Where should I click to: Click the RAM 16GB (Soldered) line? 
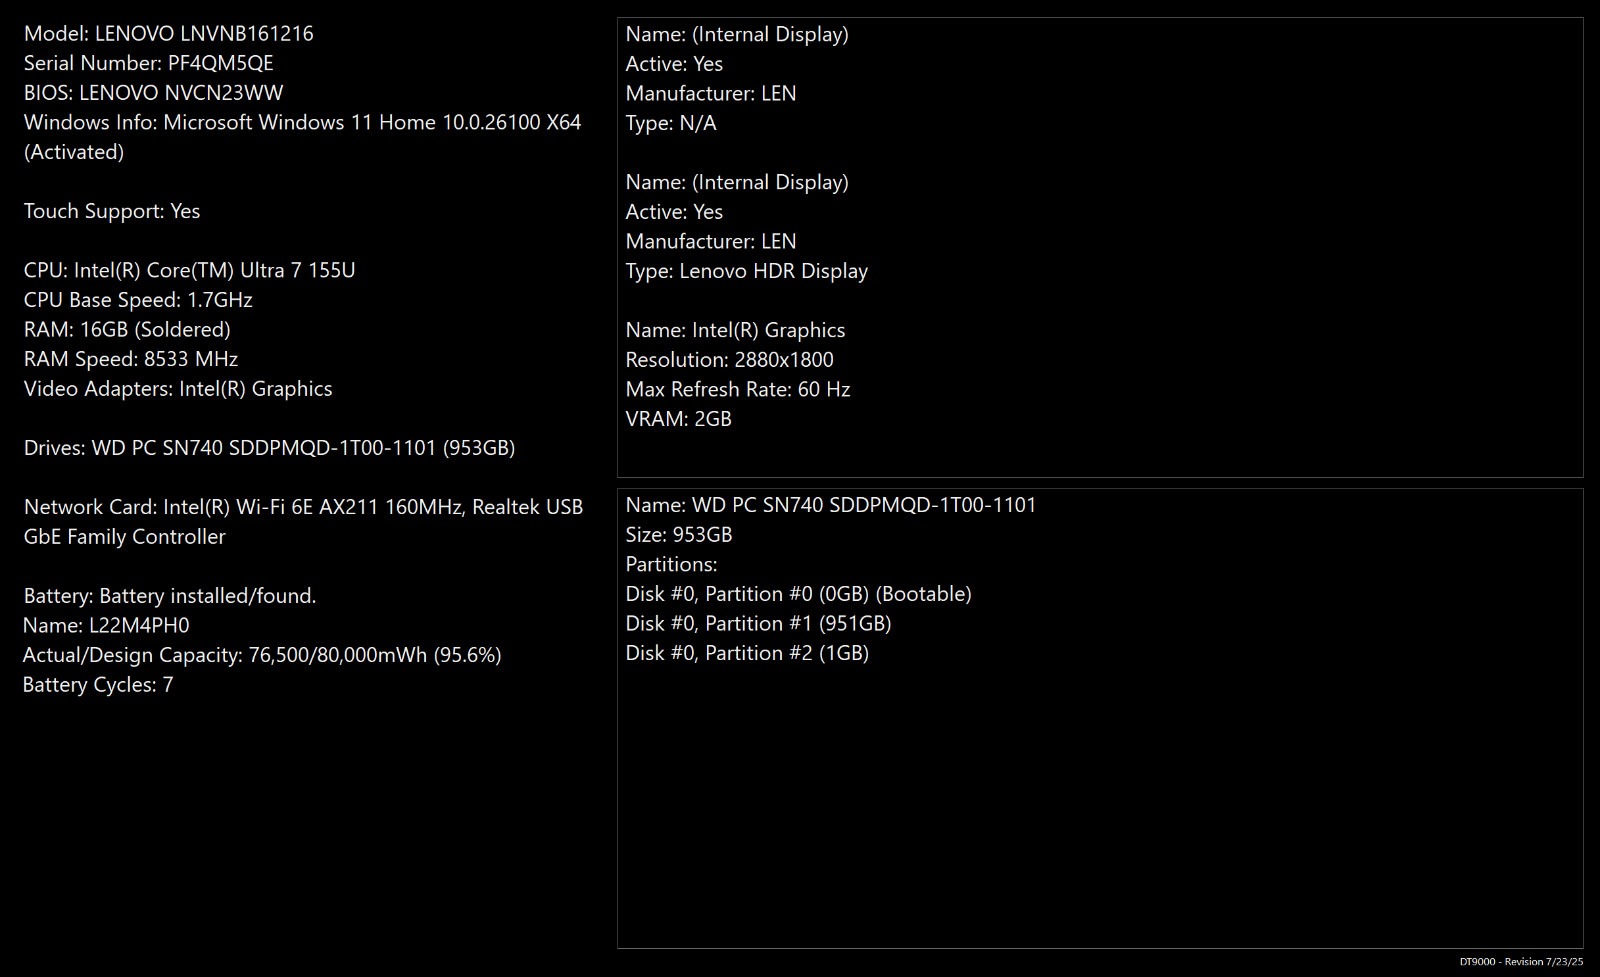pyautogui.click(x=127, y=329)
